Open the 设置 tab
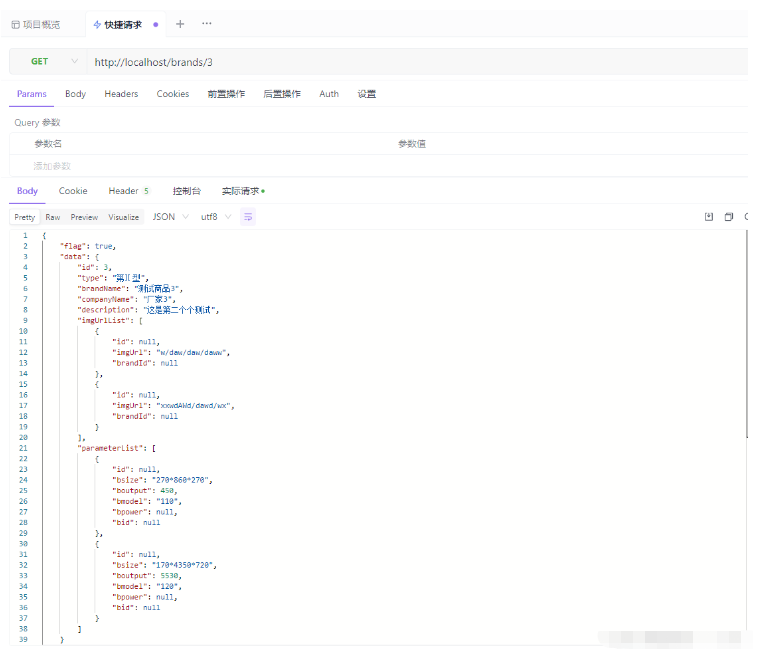The width and height of the screenshot is (758, 649). click(x=366, y=94)
